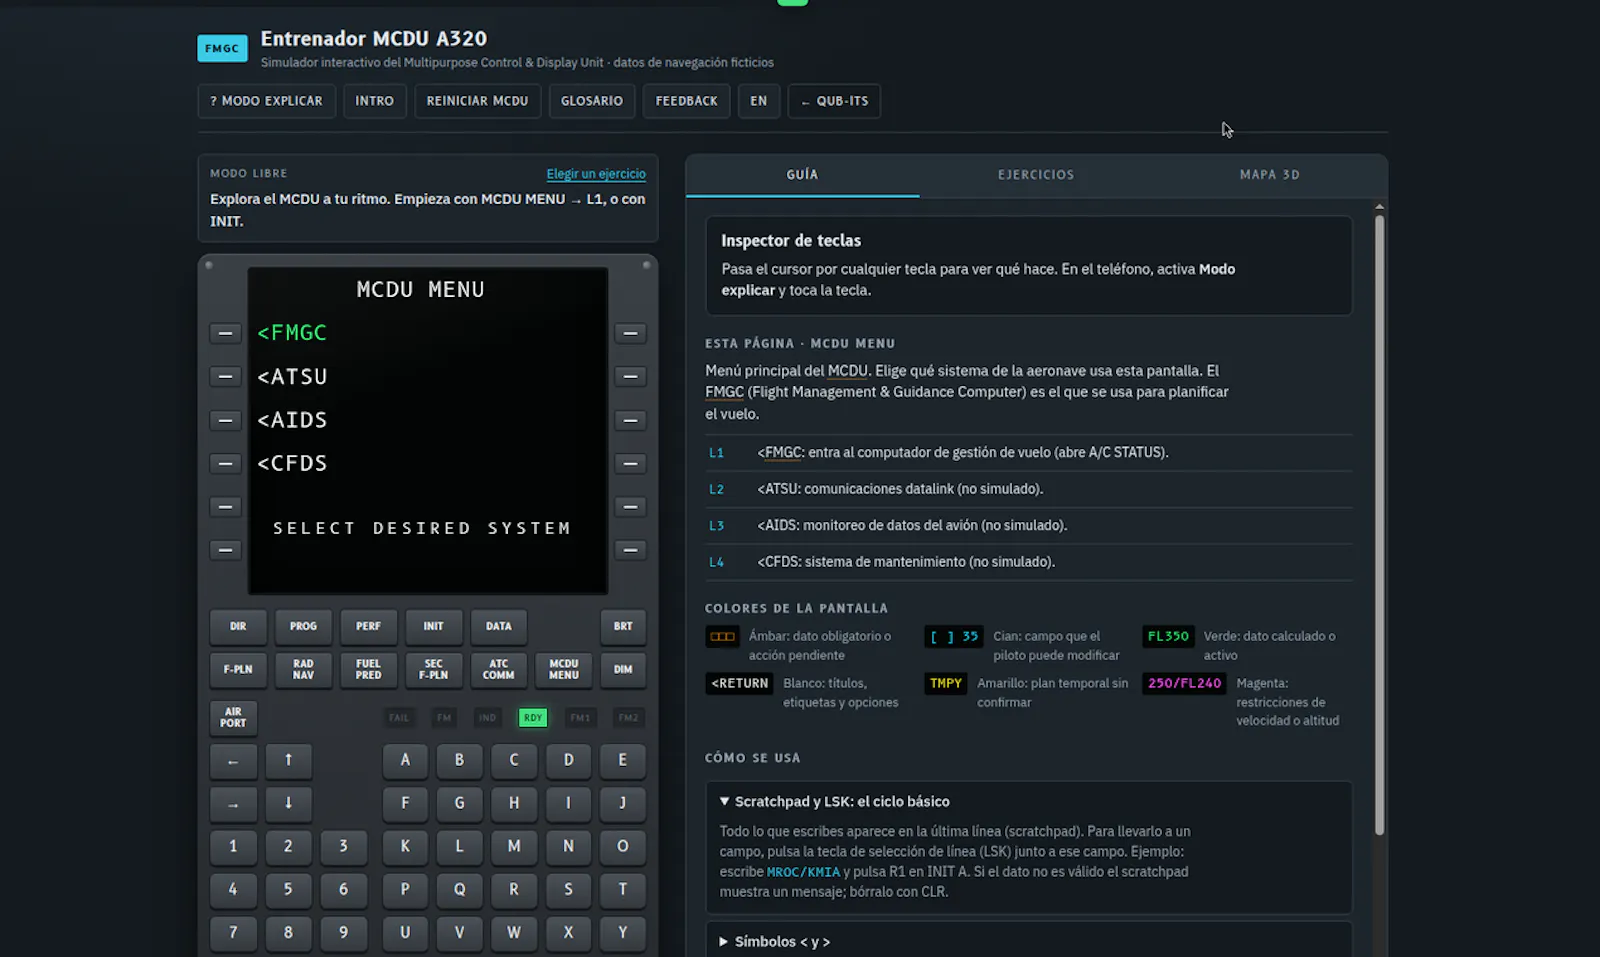Open the EJERCICIOS tab
1600x957 pixels.
click(x=1036, y=175)
